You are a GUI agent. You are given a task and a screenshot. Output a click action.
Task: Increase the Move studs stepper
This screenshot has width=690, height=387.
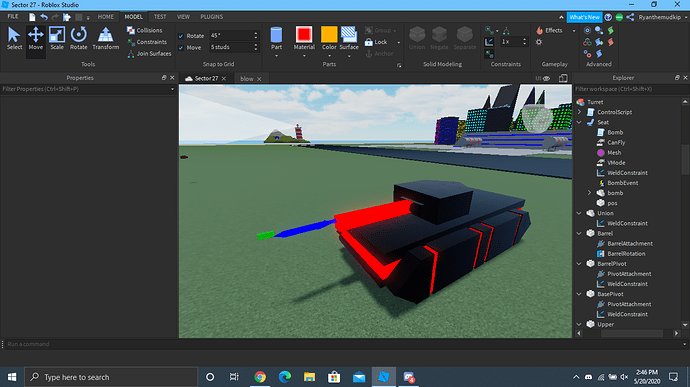[x=256, y=45]
